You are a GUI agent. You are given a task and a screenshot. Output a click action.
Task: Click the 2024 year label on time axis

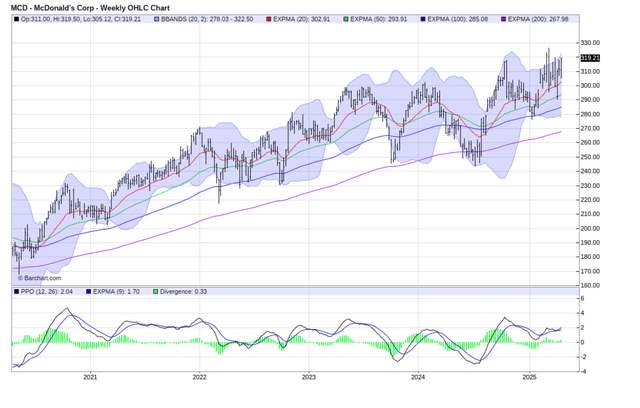click(418, 377)
